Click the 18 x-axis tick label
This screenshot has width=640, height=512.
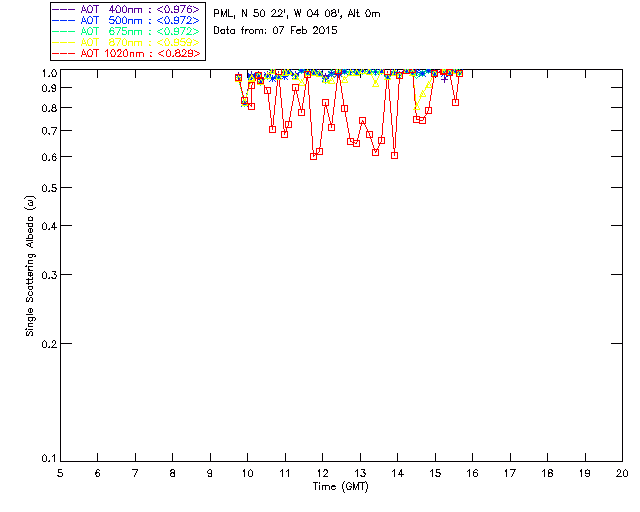point(547,473)
